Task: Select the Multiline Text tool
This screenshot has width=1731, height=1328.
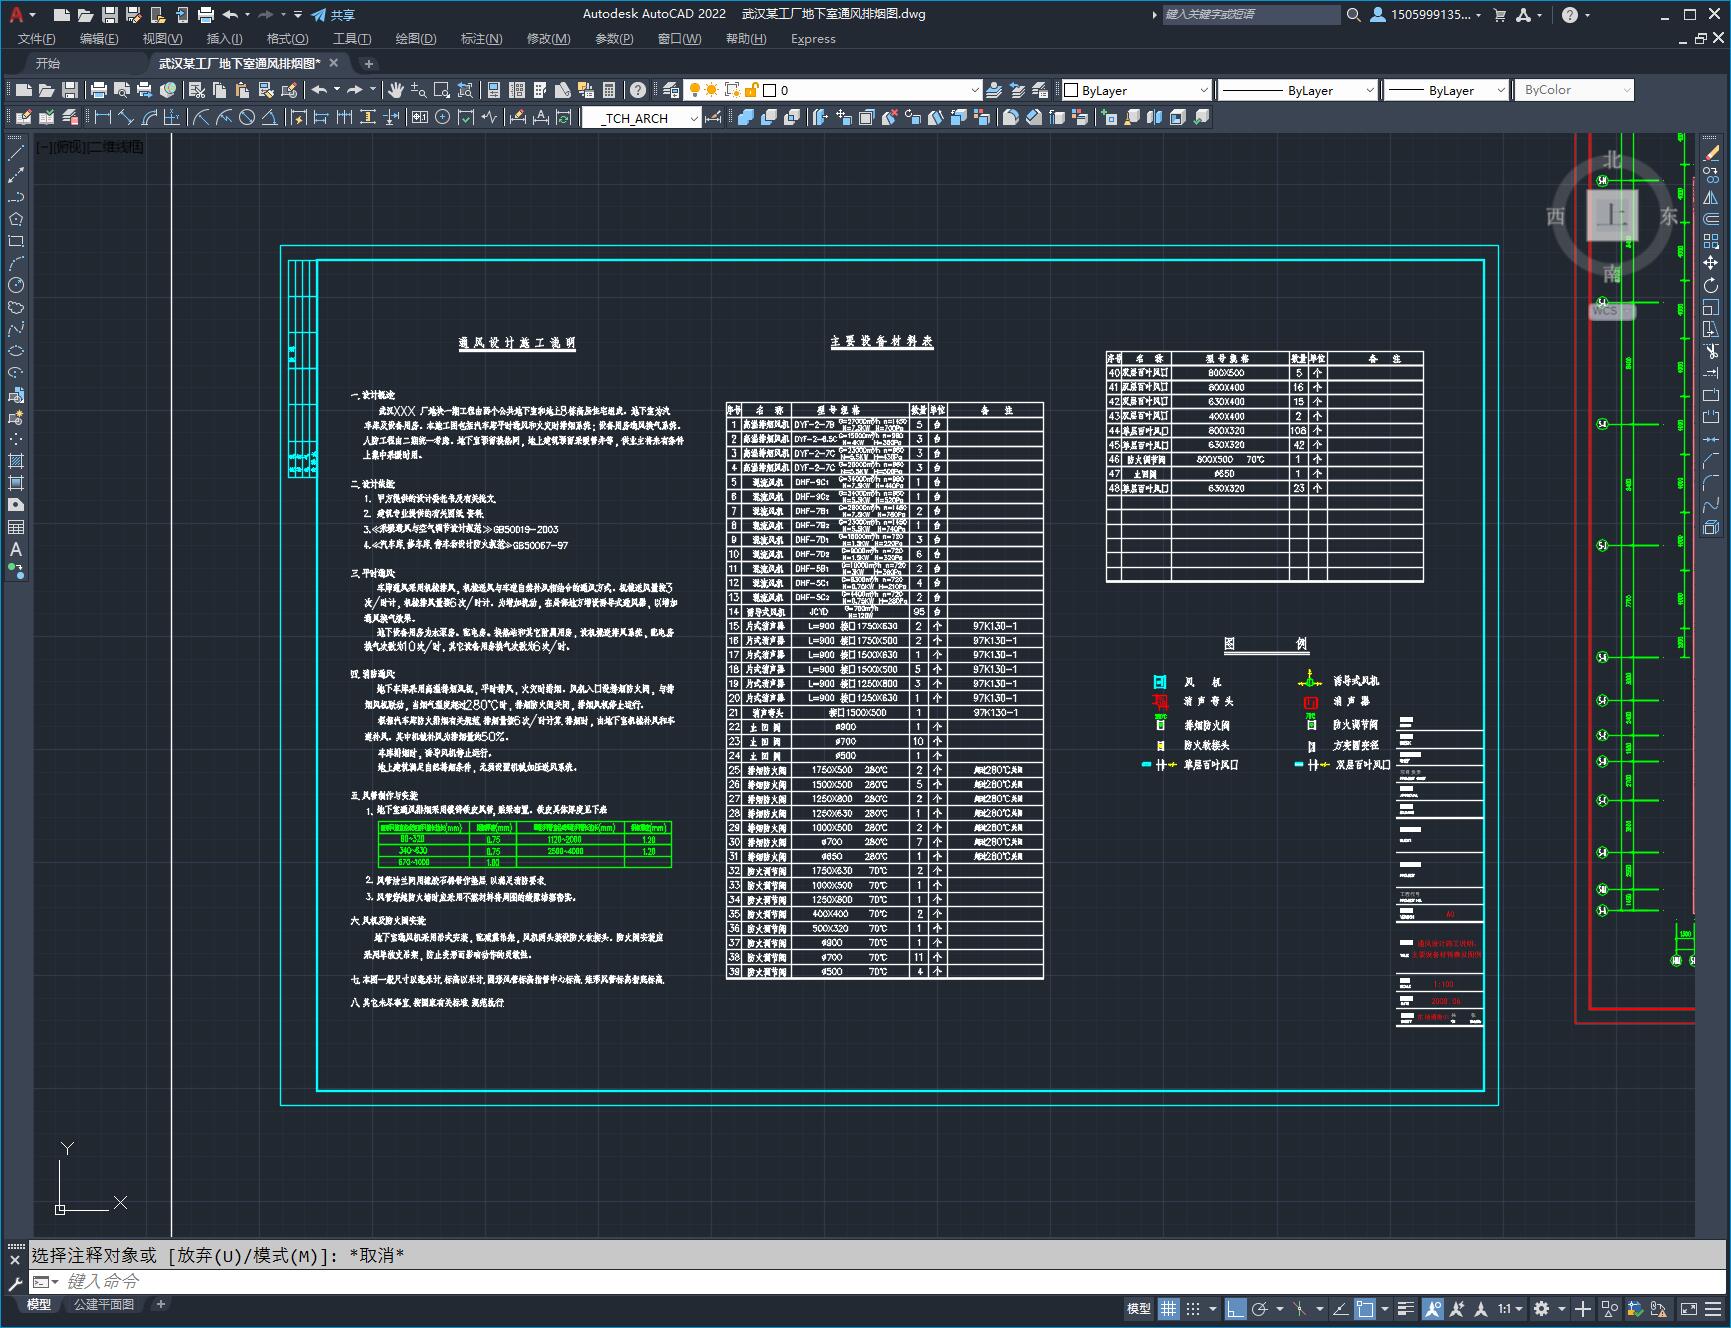Action: point(16,549)
